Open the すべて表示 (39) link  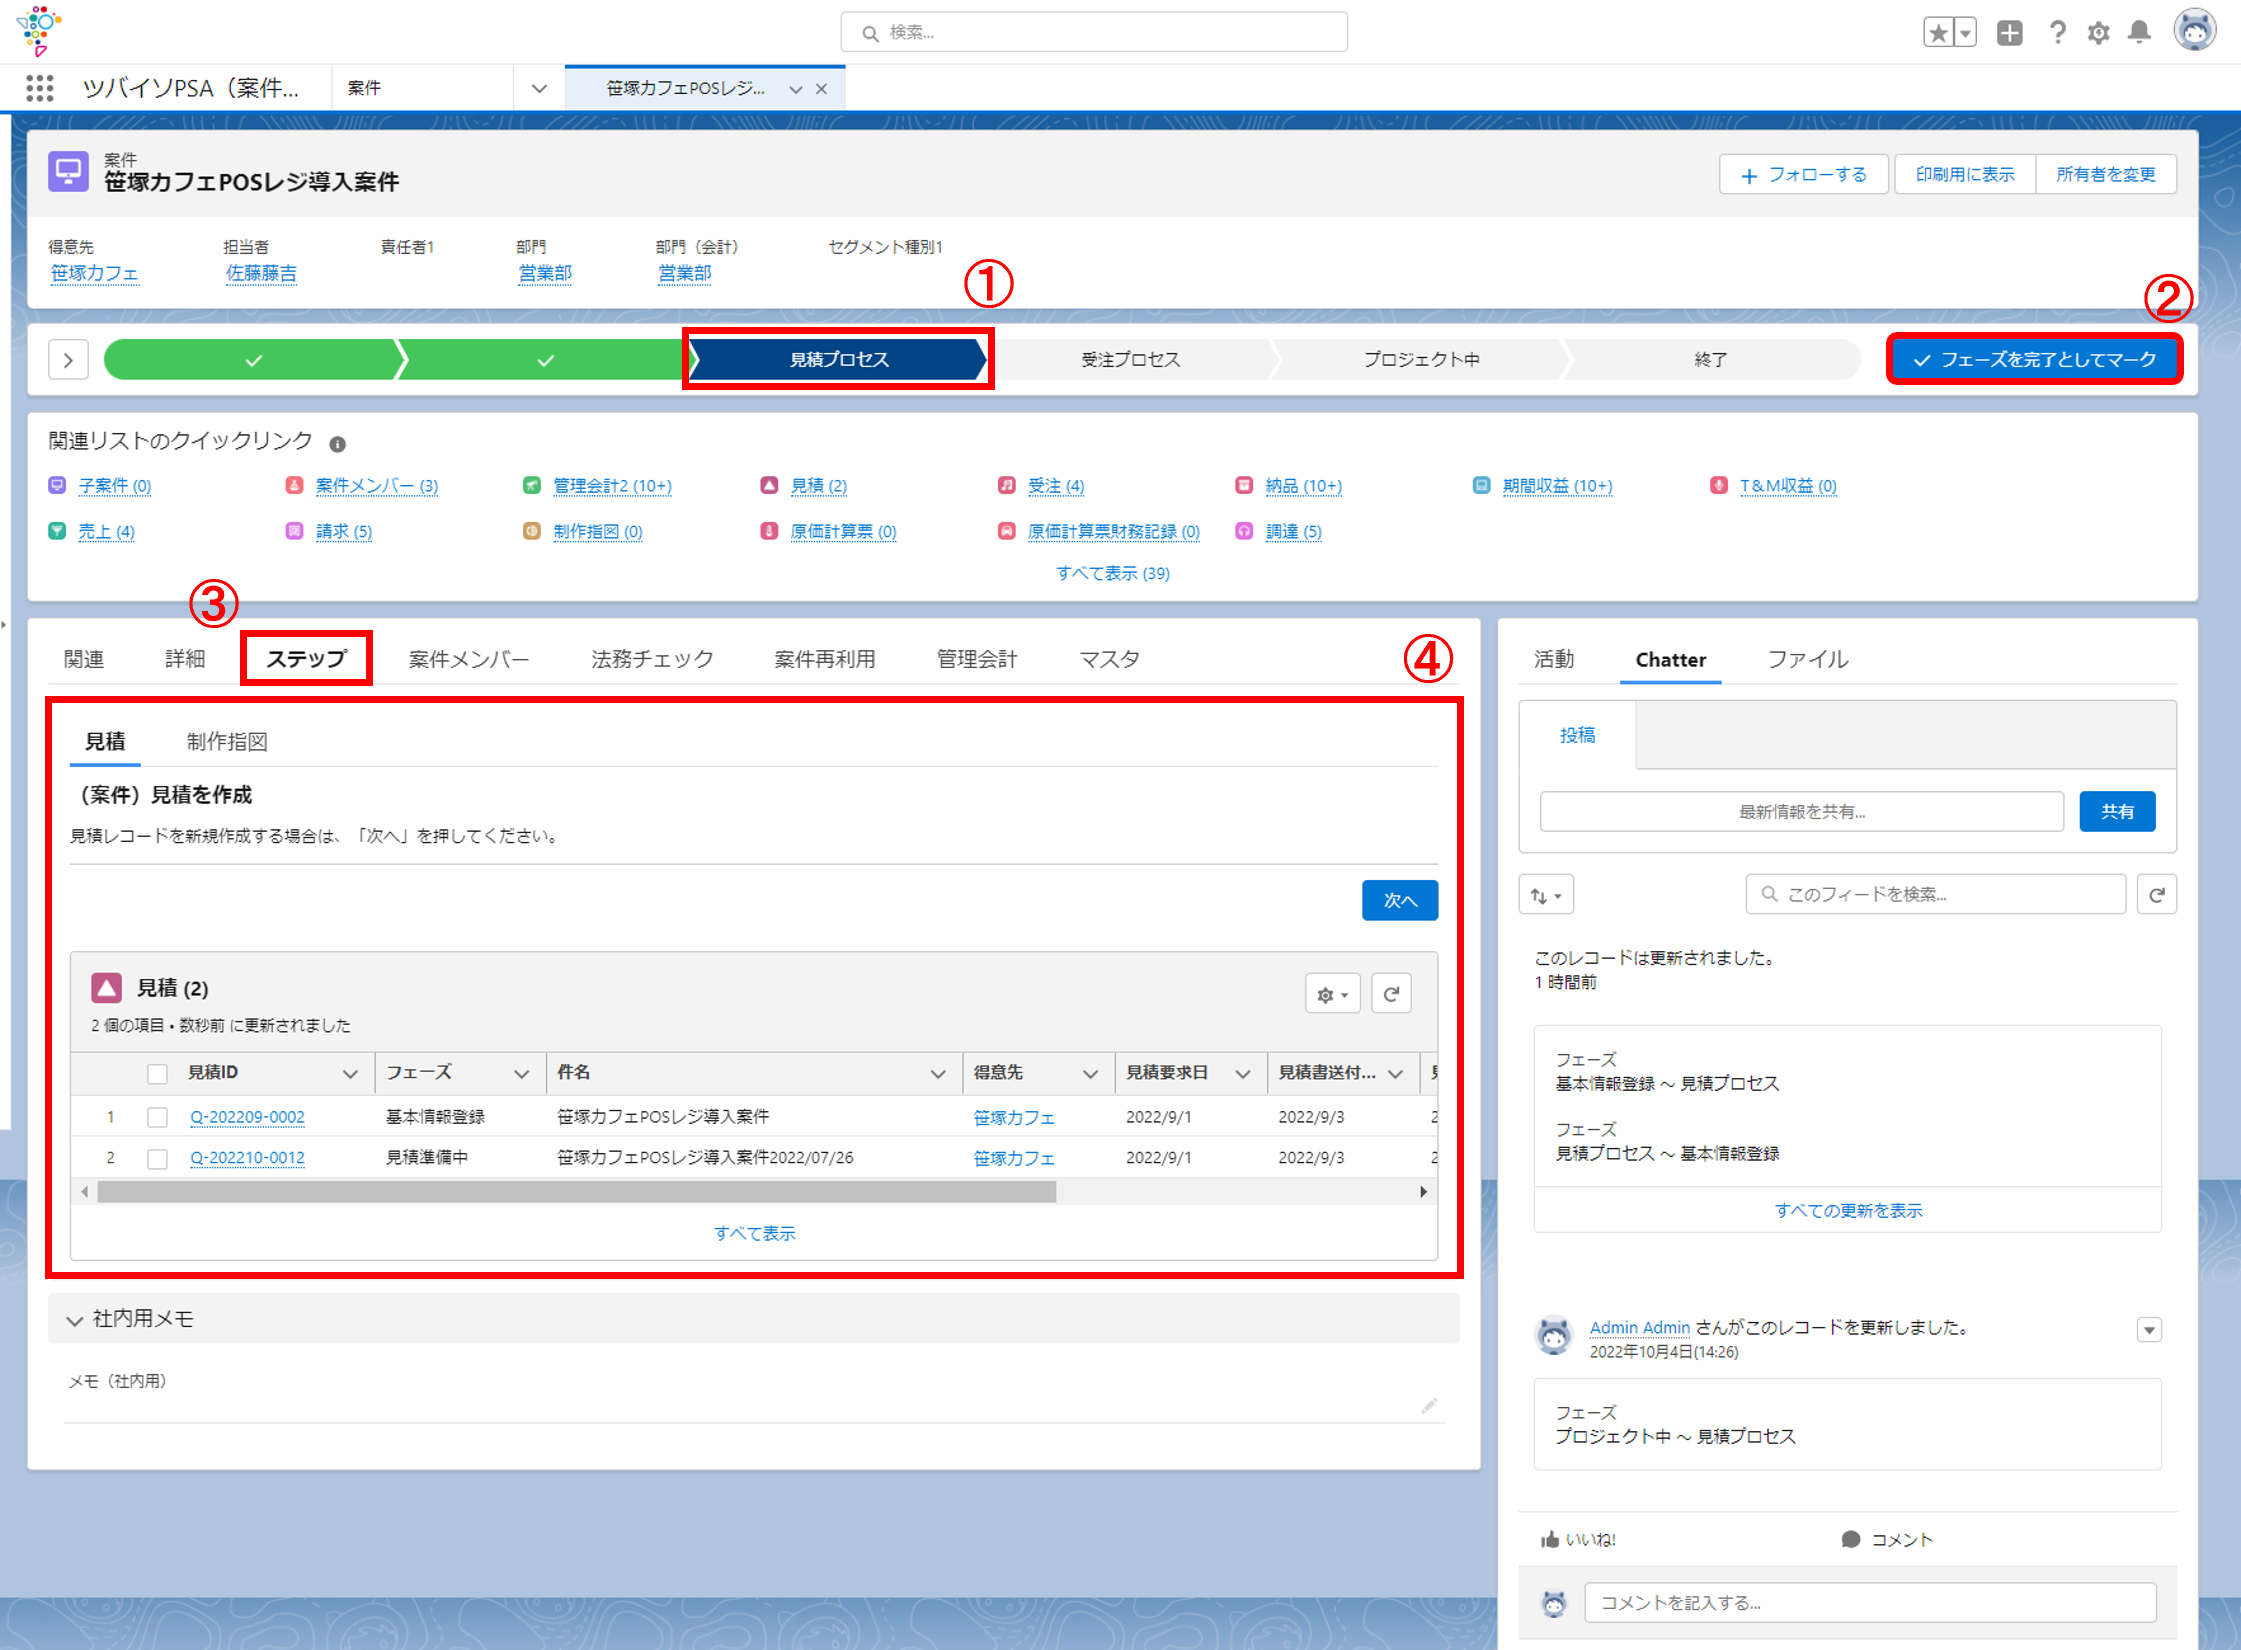1112,573
